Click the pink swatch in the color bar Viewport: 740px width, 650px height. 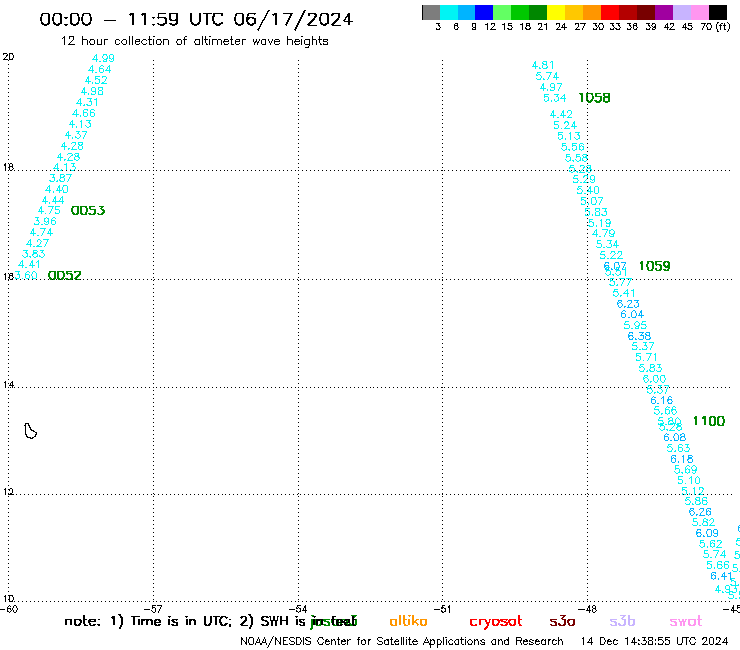(700, 12)
